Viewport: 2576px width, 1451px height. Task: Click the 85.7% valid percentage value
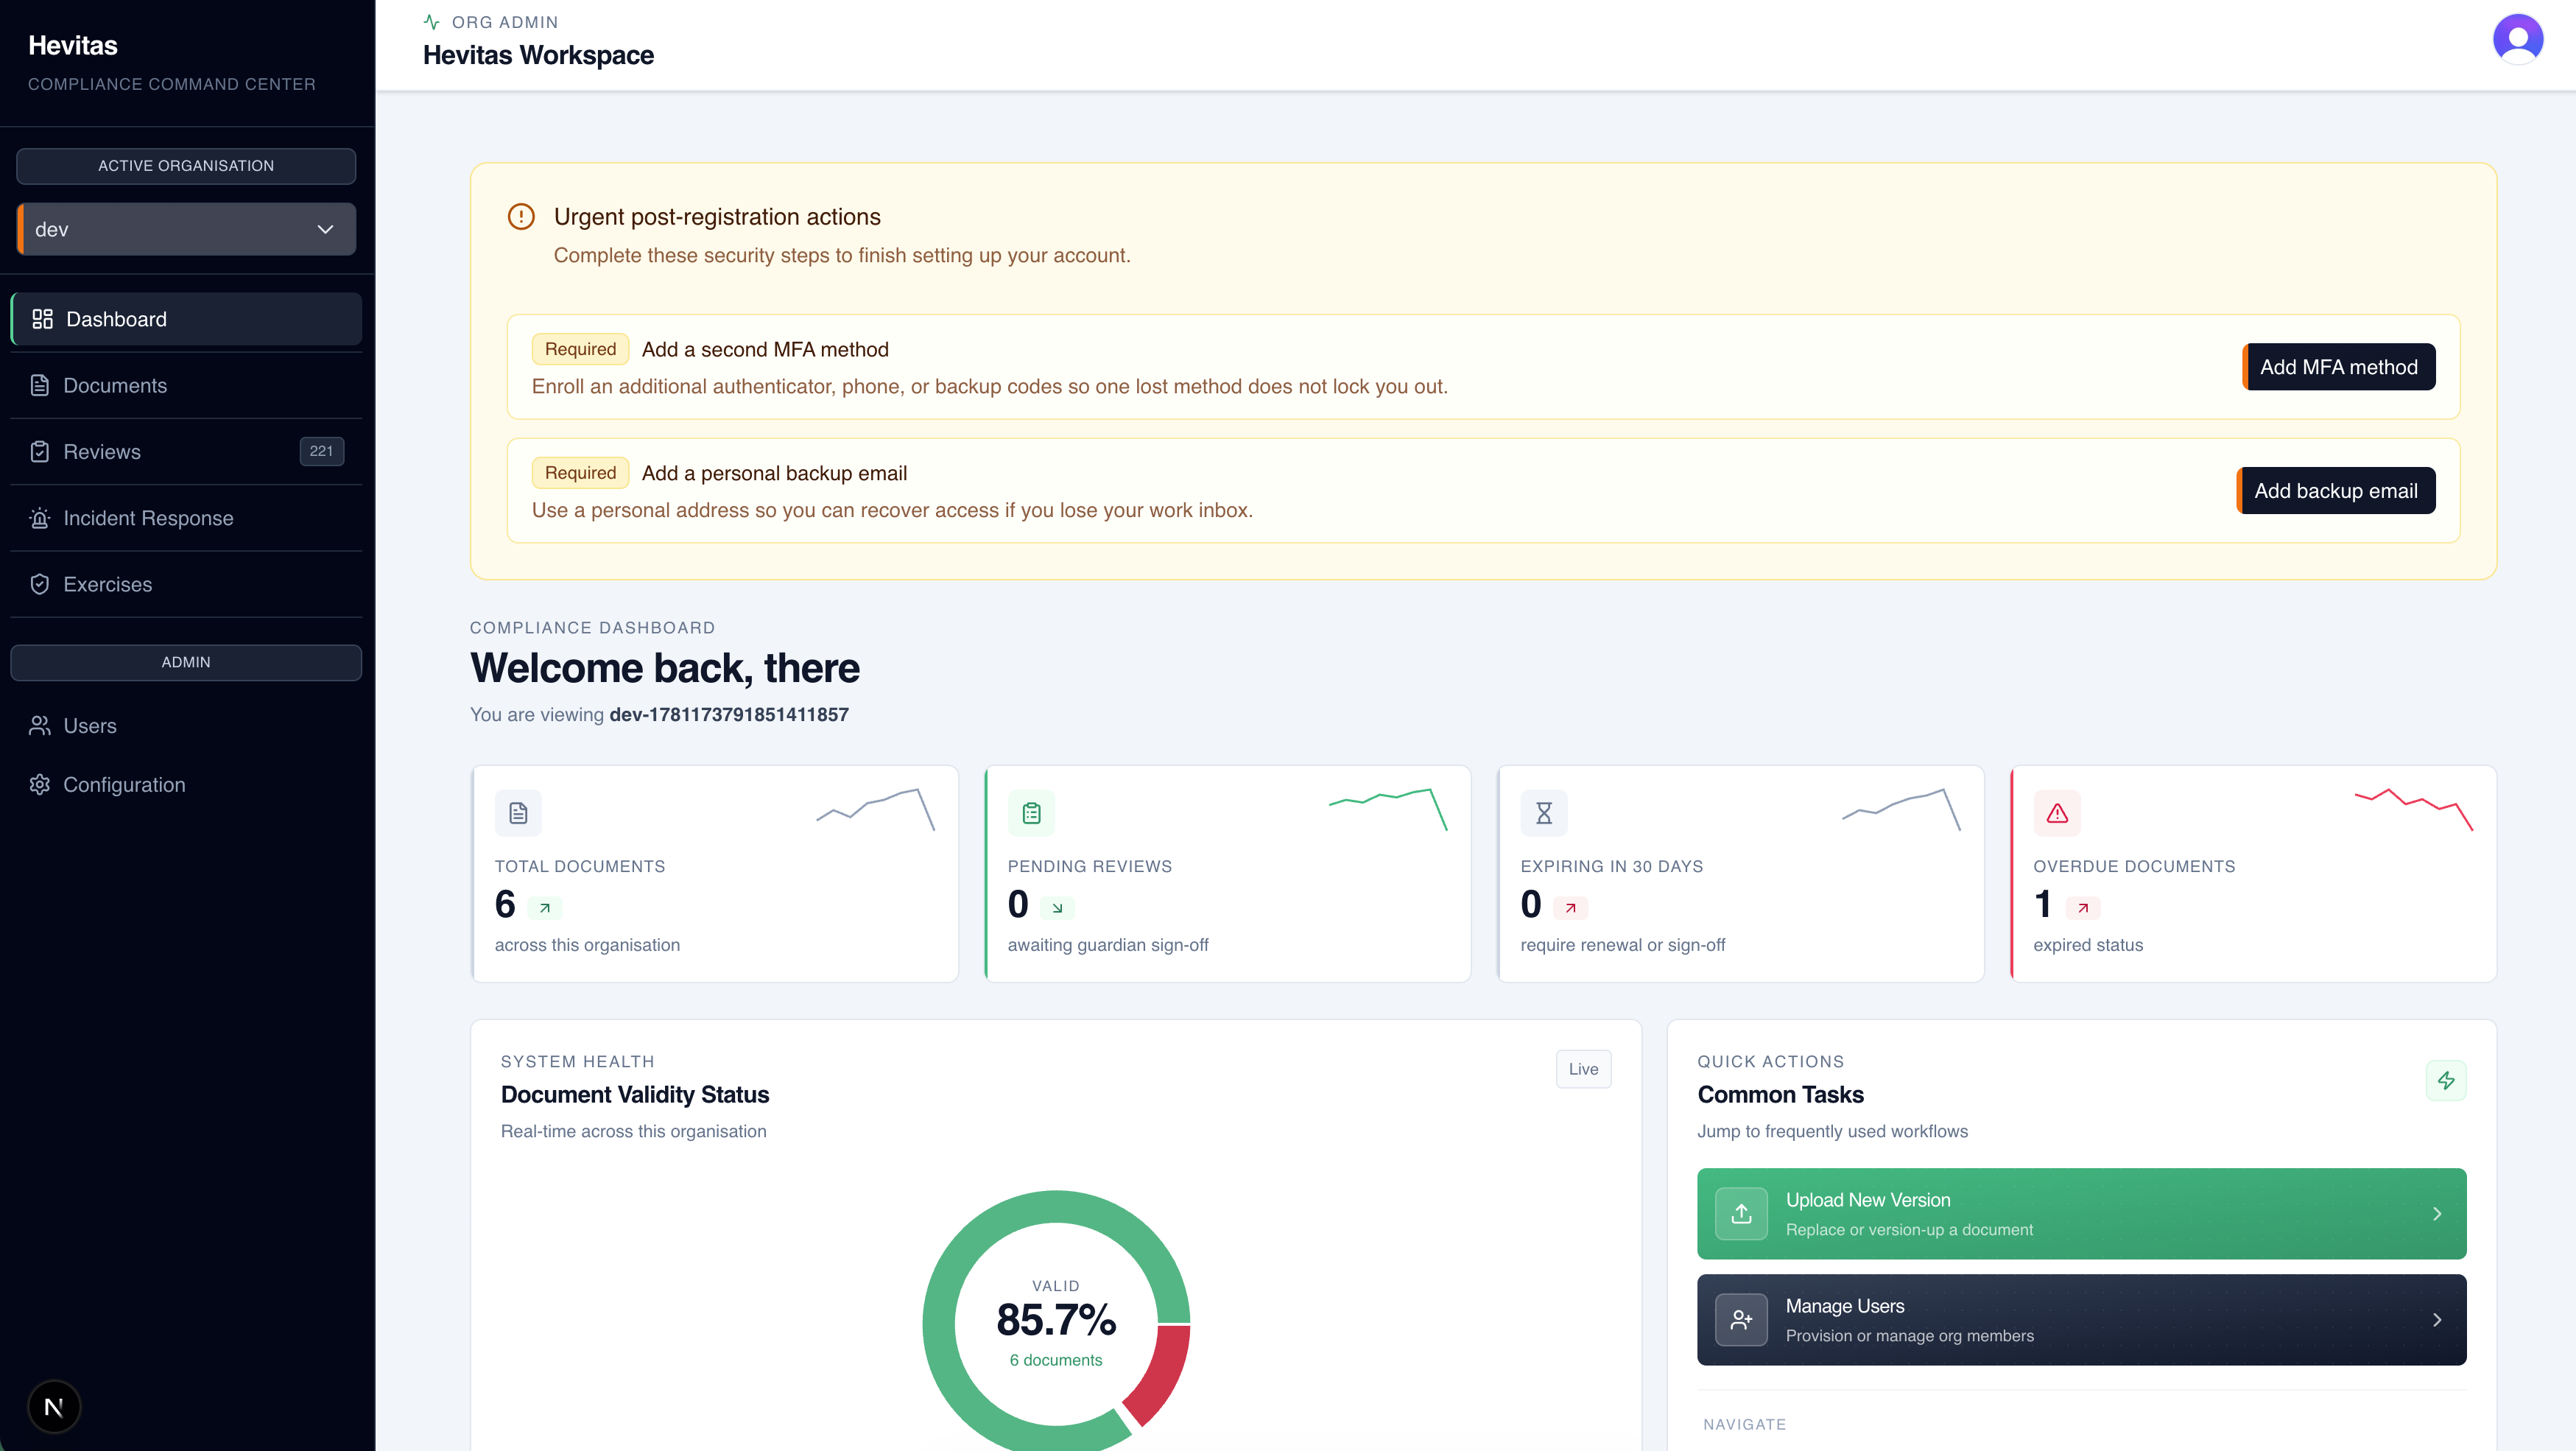point(1056,1319)
